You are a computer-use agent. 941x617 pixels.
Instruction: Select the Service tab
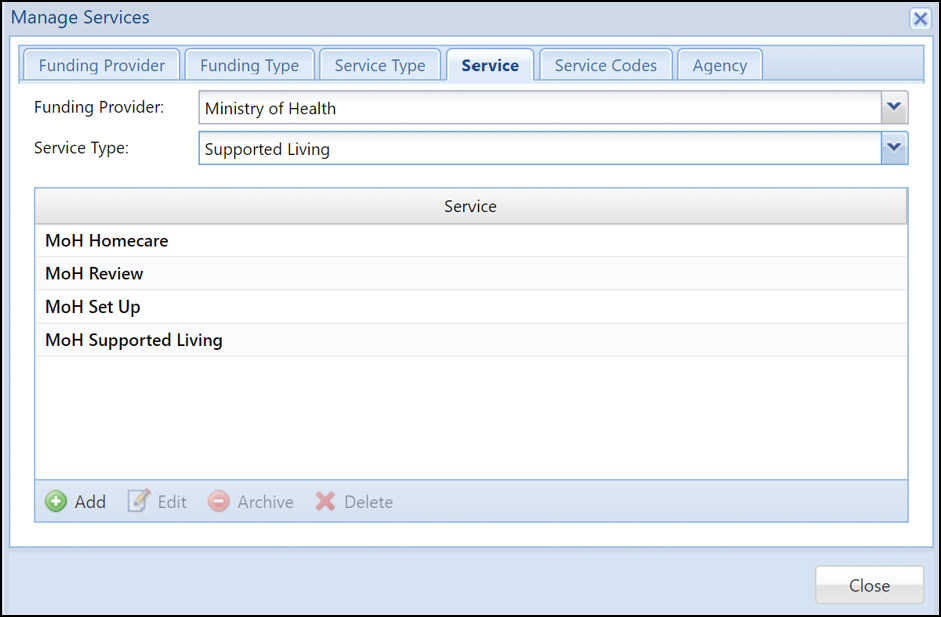[x=490, y=65]
